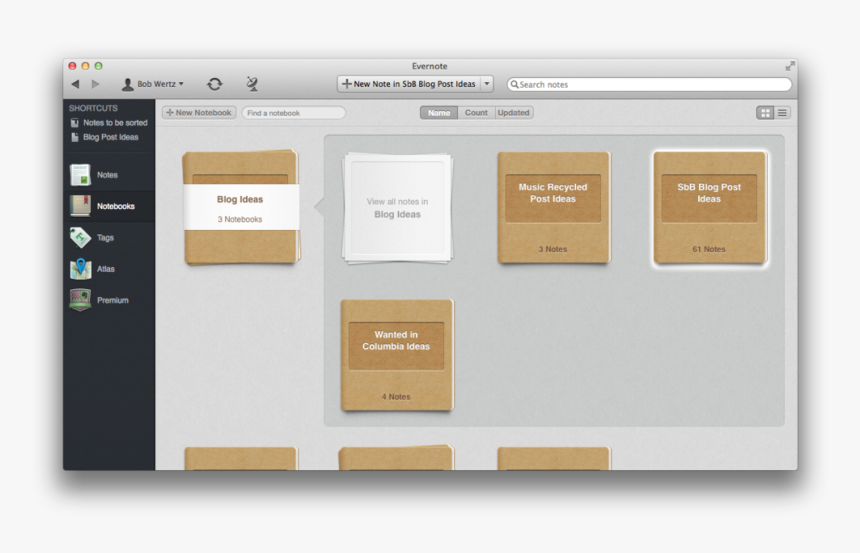Viewport: 860px width, 553px height.
Task: Switch to list view
Action: [x=782, y=113]
